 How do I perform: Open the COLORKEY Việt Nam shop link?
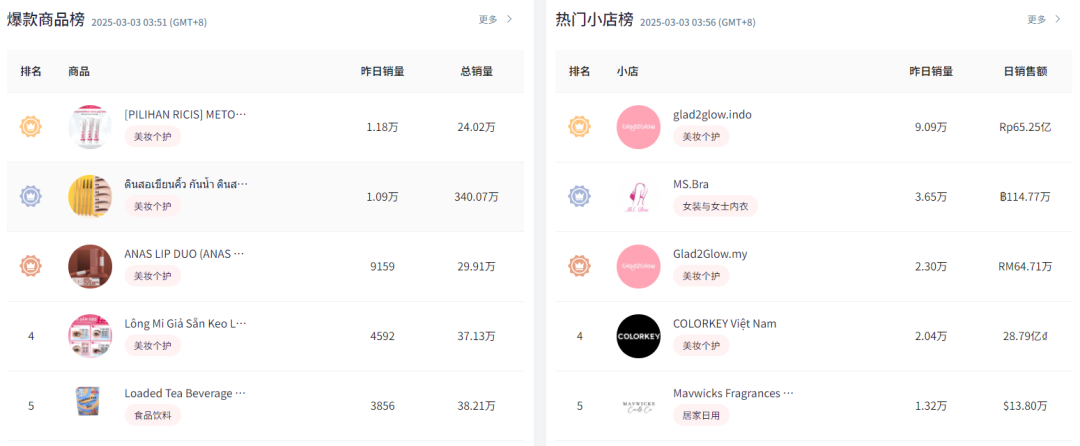click(725, 323)
